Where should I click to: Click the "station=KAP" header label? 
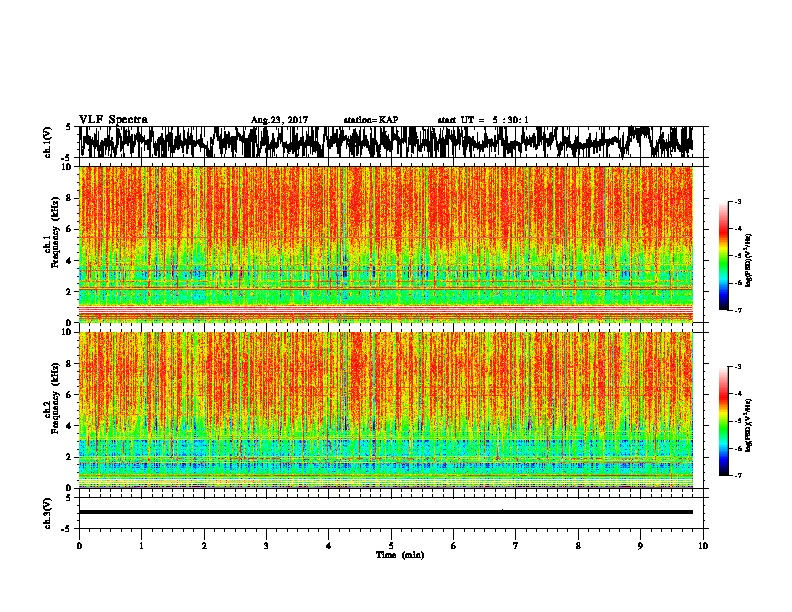pos(370,120)
